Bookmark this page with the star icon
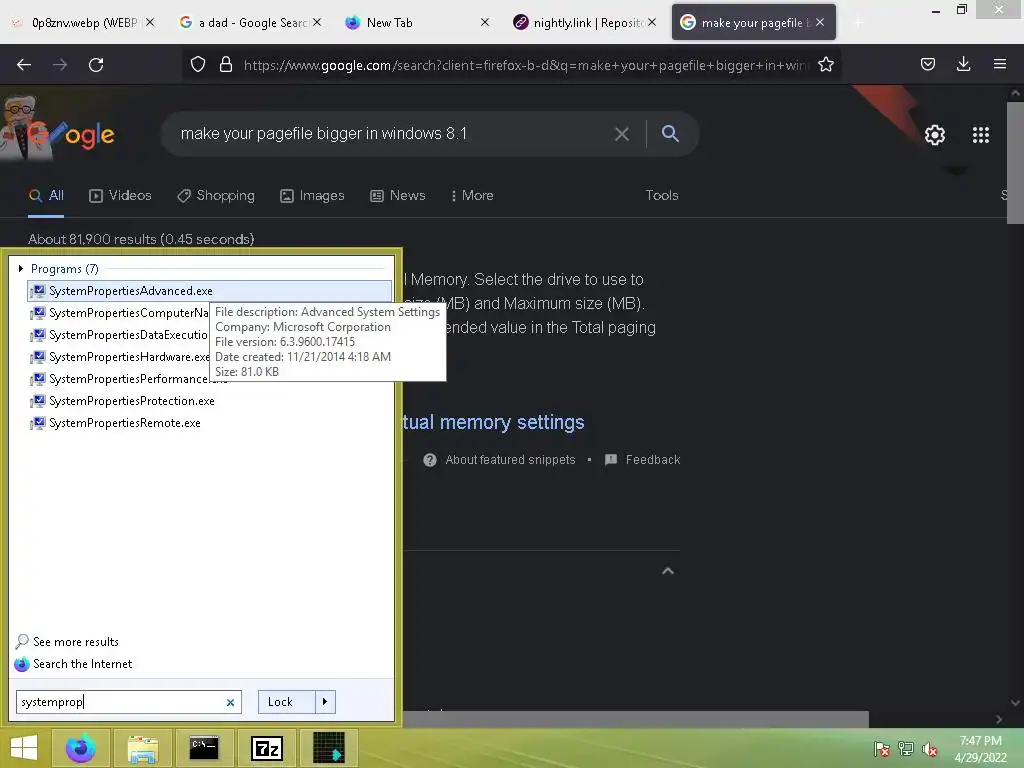 coord(825,64)
